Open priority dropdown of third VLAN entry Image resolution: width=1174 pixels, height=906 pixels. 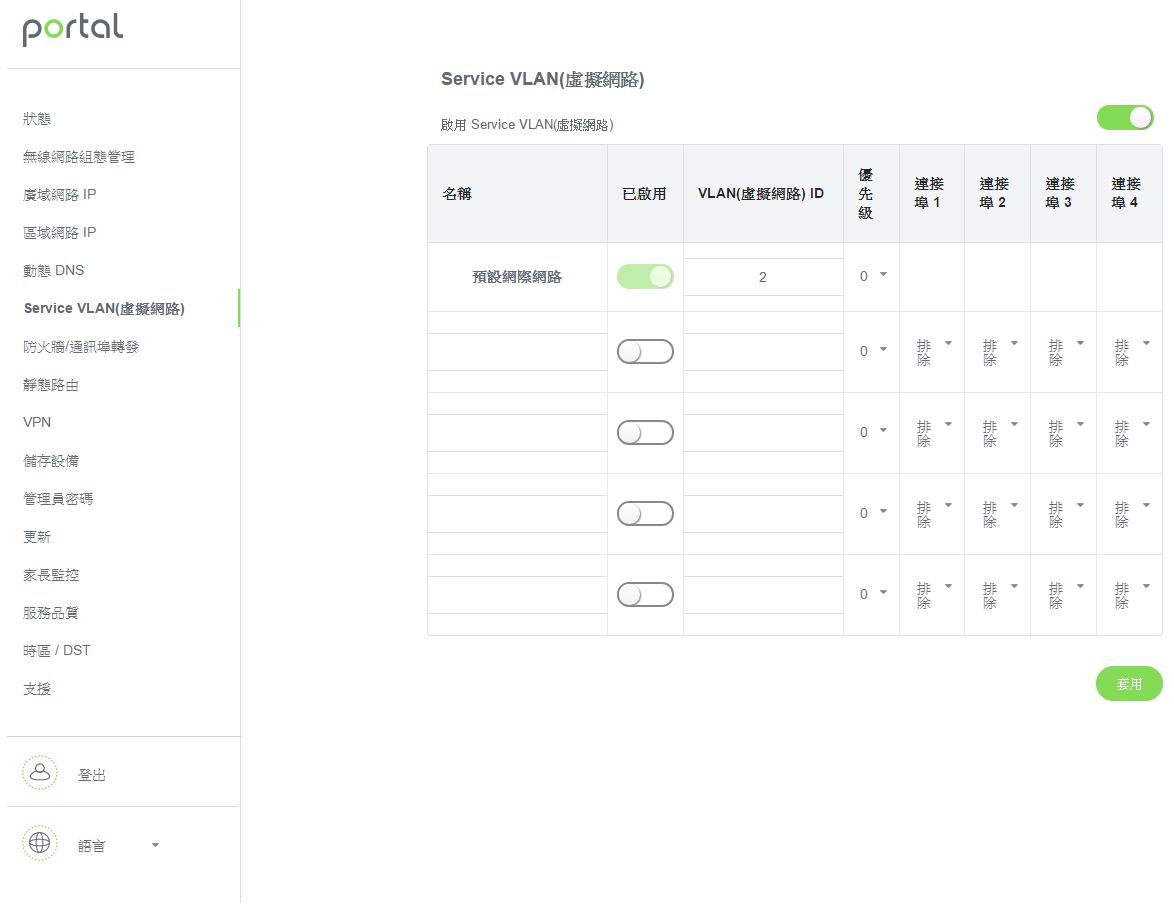pyautogui.click(x=872, y=432)
